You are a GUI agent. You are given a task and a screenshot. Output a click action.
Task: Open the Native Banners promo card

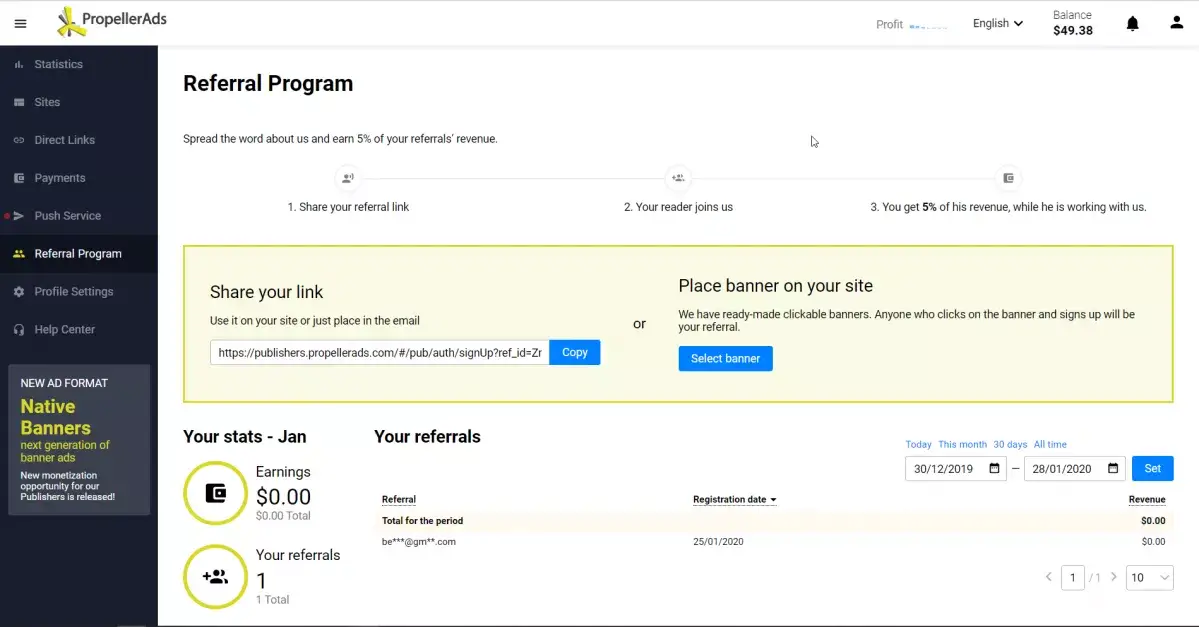79,440
